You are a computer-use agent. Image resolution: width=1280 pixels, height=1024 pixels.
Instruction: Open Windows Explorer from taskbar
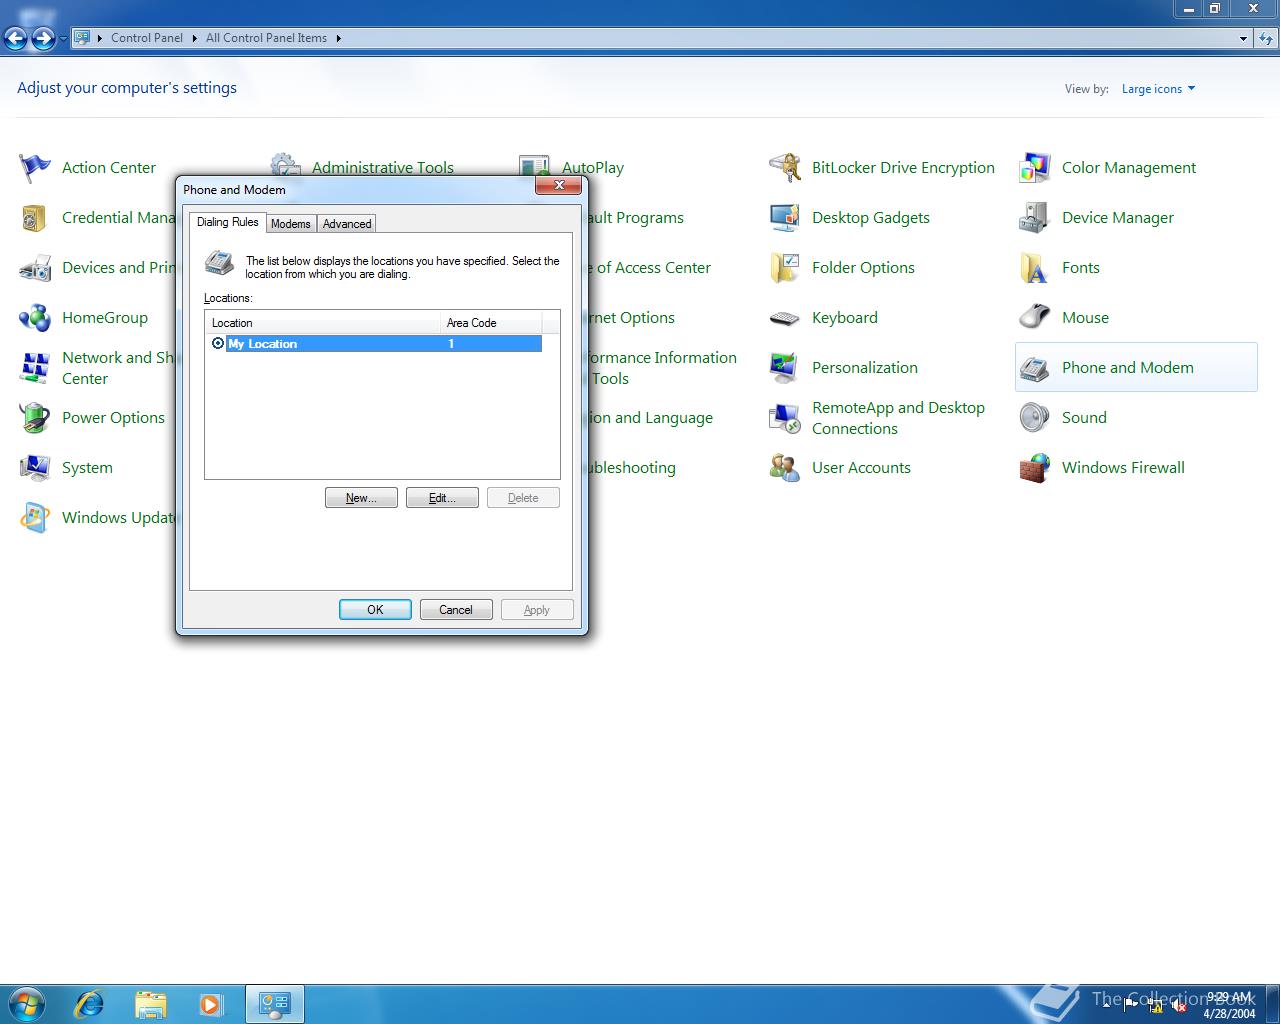pyautogui.click(x=150, y=1004)
